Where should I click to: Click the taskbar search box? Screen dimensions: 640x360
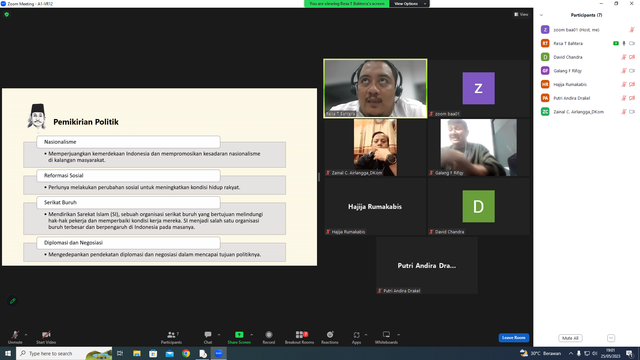point(64,353)
